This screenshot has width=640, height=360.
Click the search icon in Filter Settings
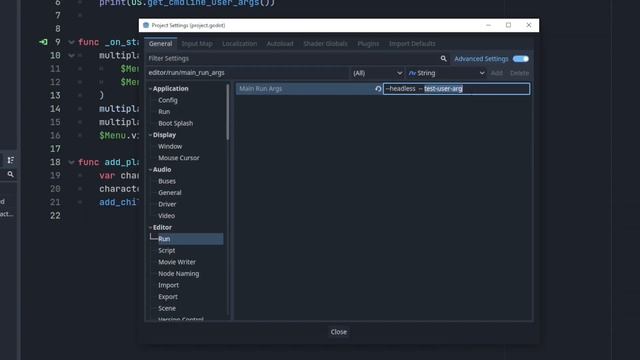coord(443,59)
